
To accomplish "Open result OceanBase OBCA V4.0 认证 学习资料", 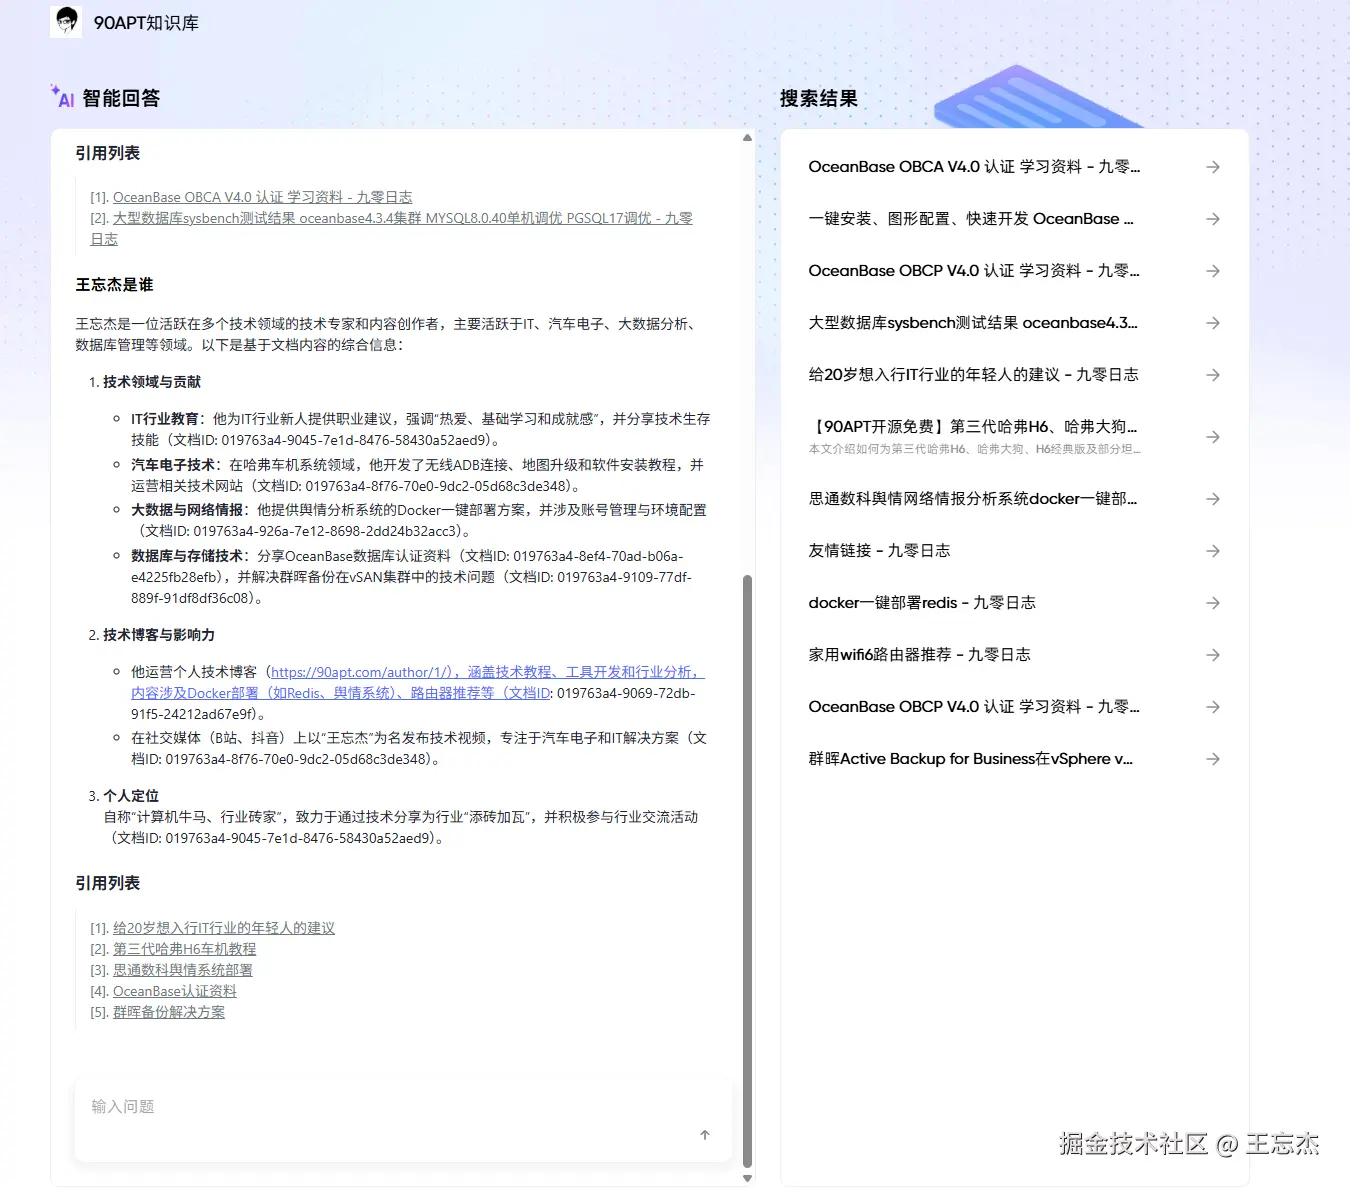I will 974,167.
